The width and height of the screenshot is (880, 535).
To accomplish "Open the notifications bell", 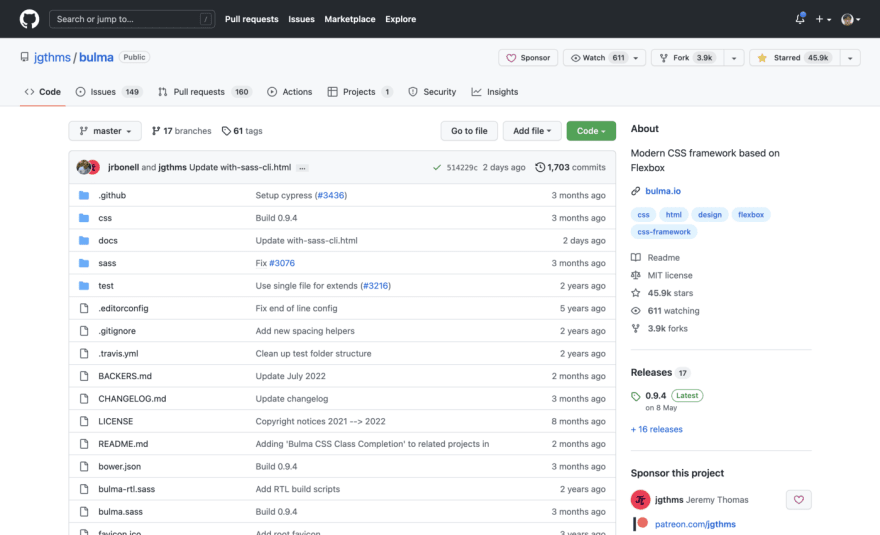I will pyautogui.click(x=800, y=19).
